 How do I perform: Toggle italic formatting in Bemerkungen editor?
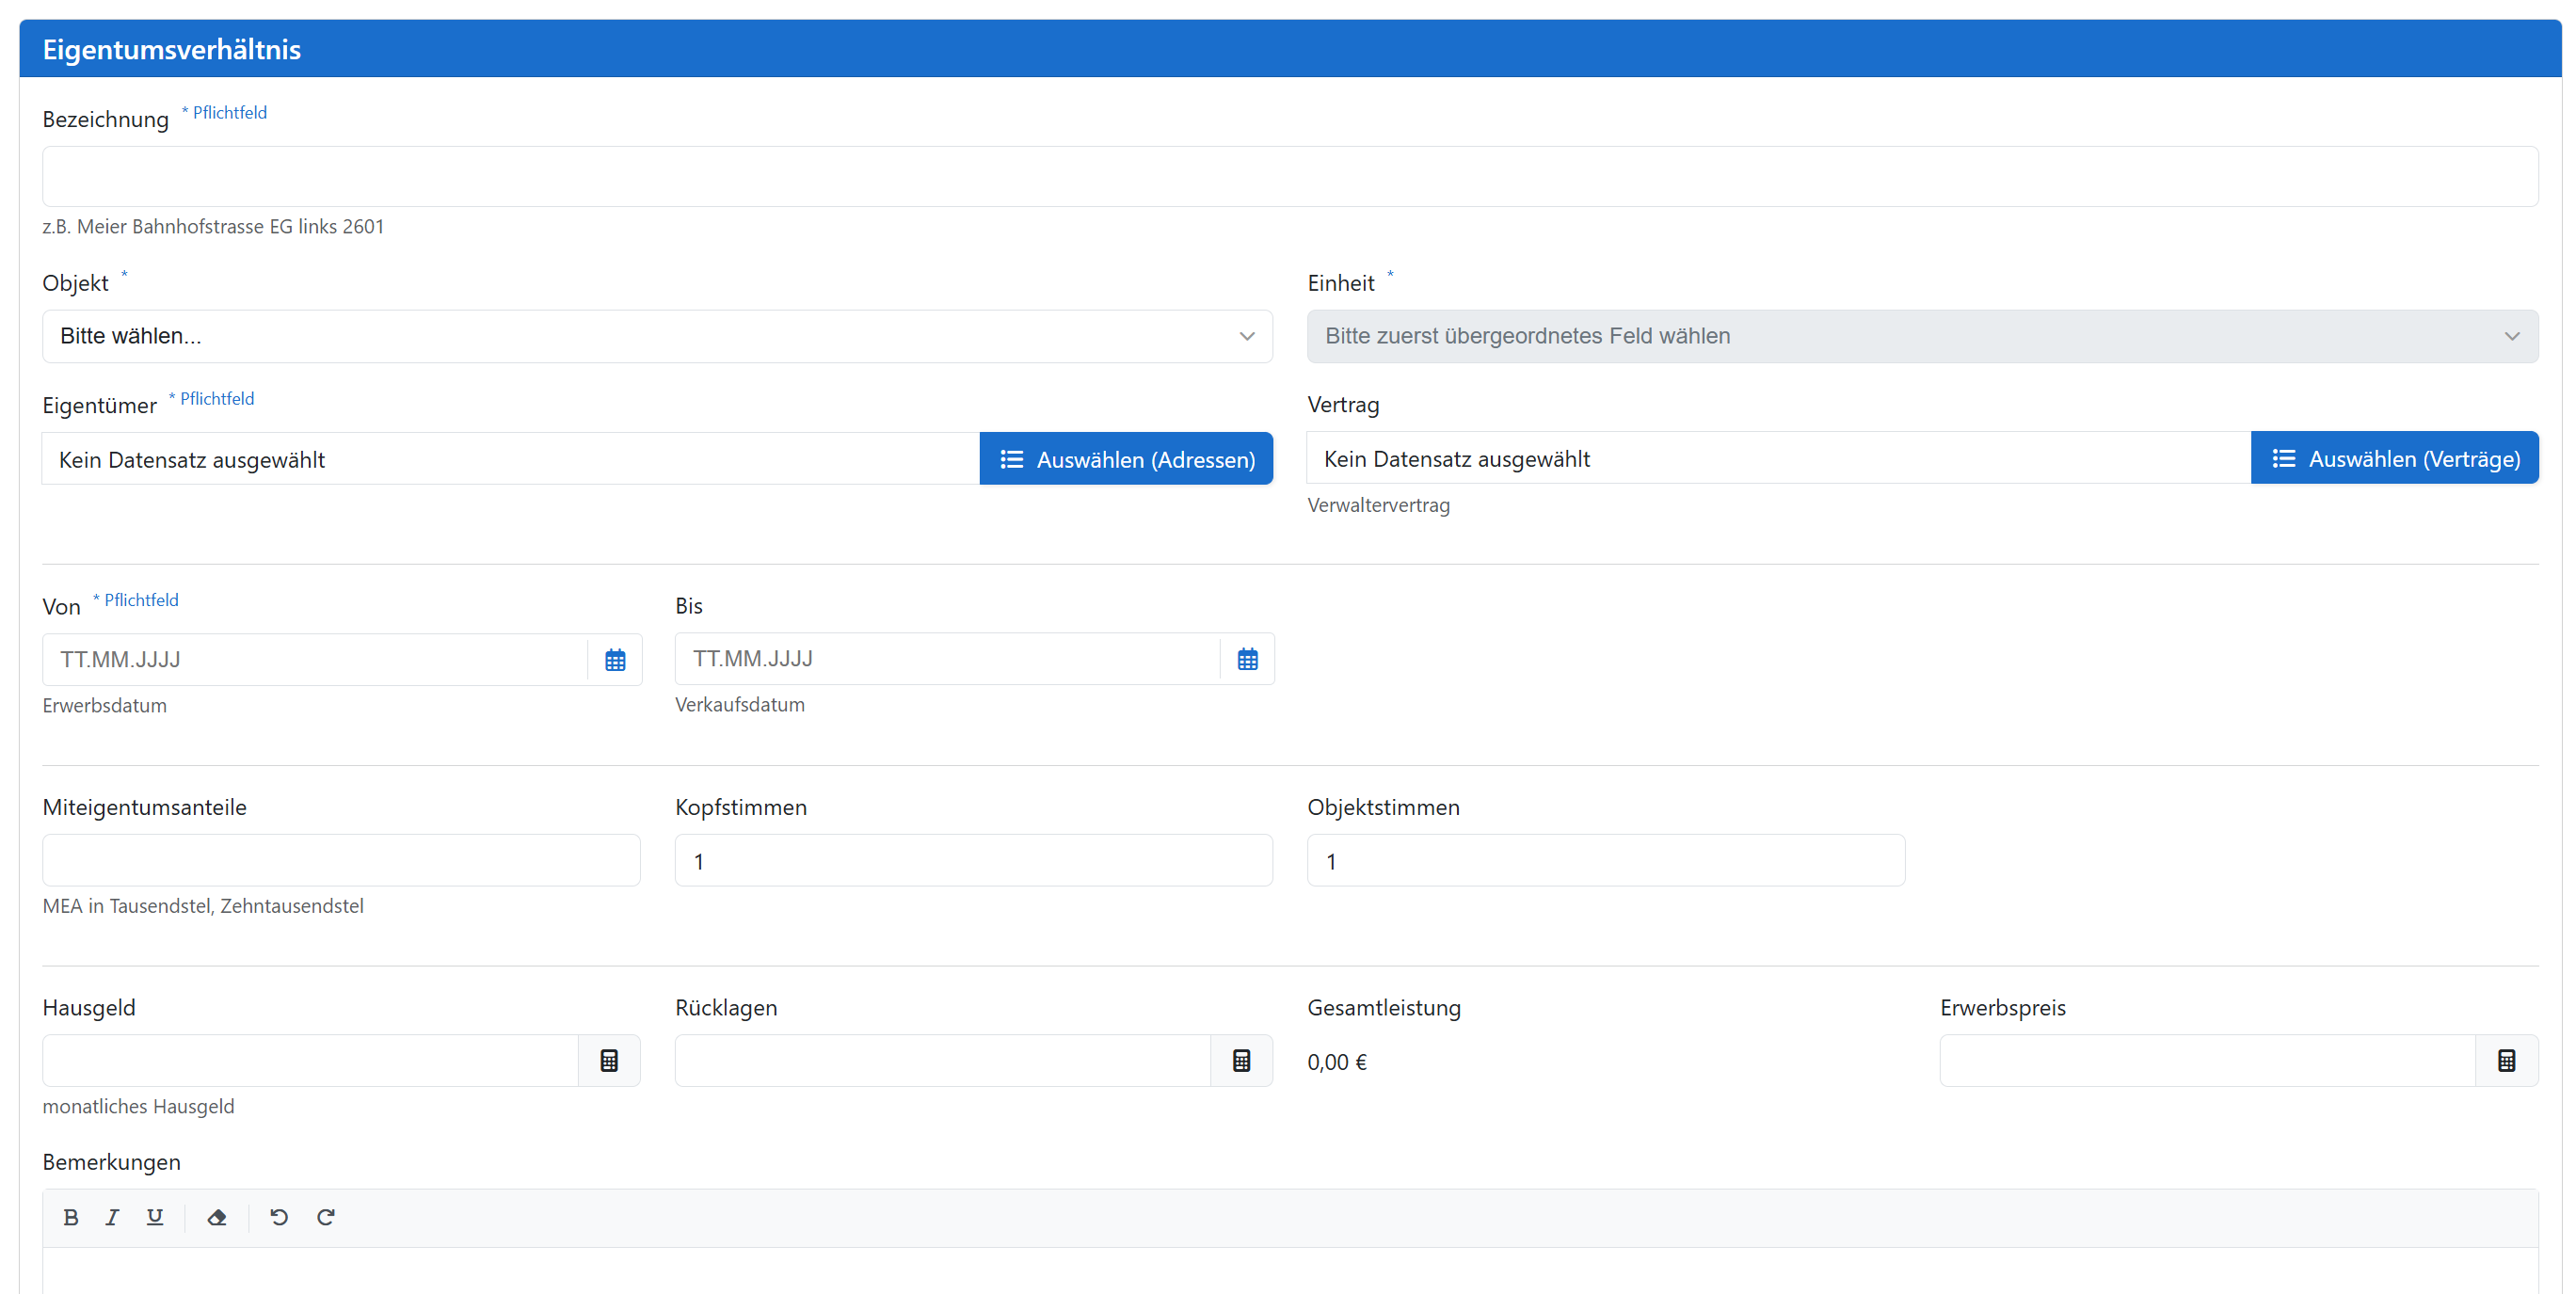(112, 1217)
